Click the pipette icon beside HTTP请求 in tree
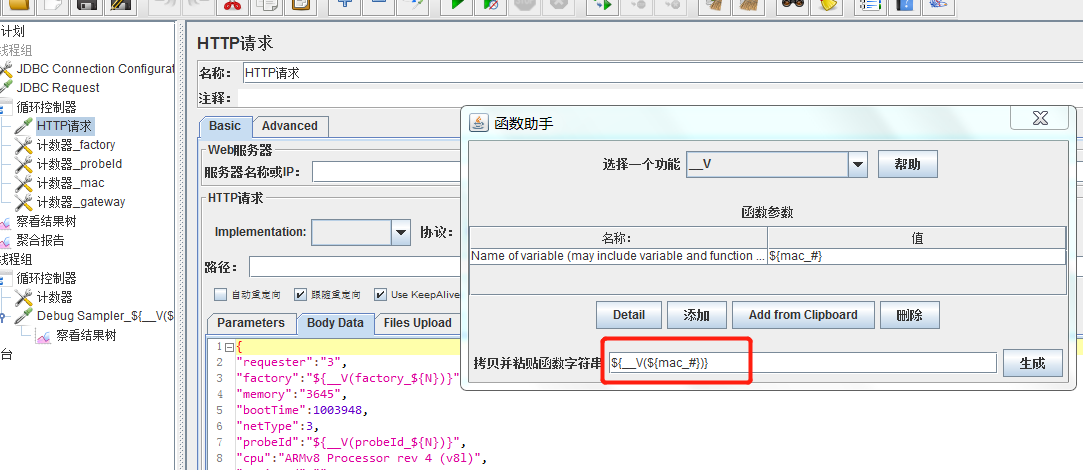Viewport: 1083px width, 470px height. tap(23, 126)
